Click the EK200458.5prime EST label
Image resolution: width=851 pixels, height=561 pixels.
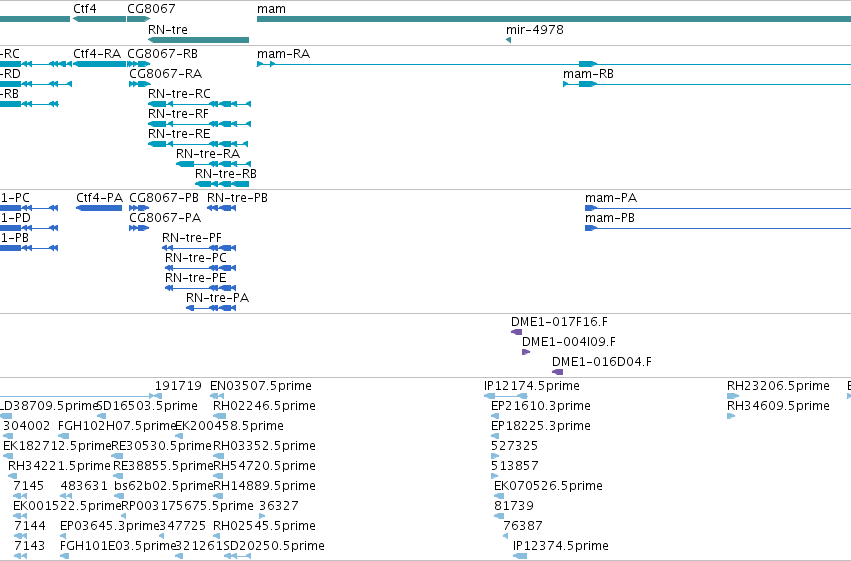click(x=229, y=426)
